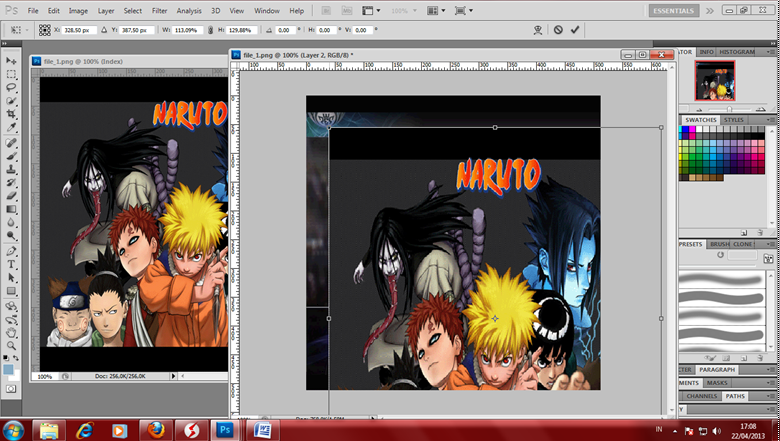
Task: Switch to the Channels tab
Action: click(x=701, y=396)
